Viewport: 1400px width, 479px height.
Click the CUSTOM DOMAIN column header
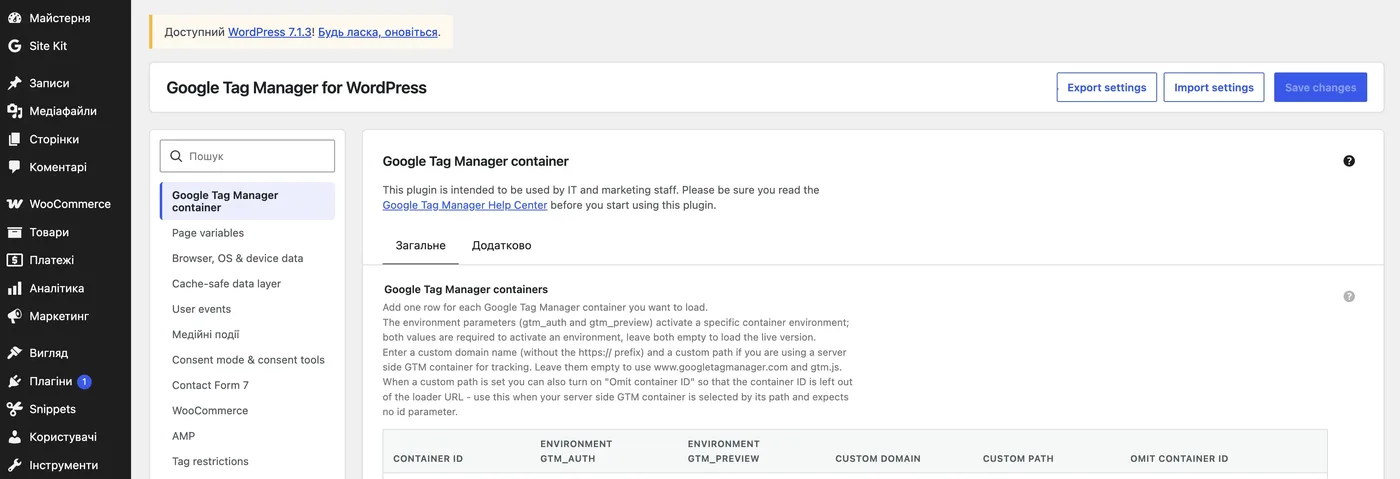coord(878,459)
